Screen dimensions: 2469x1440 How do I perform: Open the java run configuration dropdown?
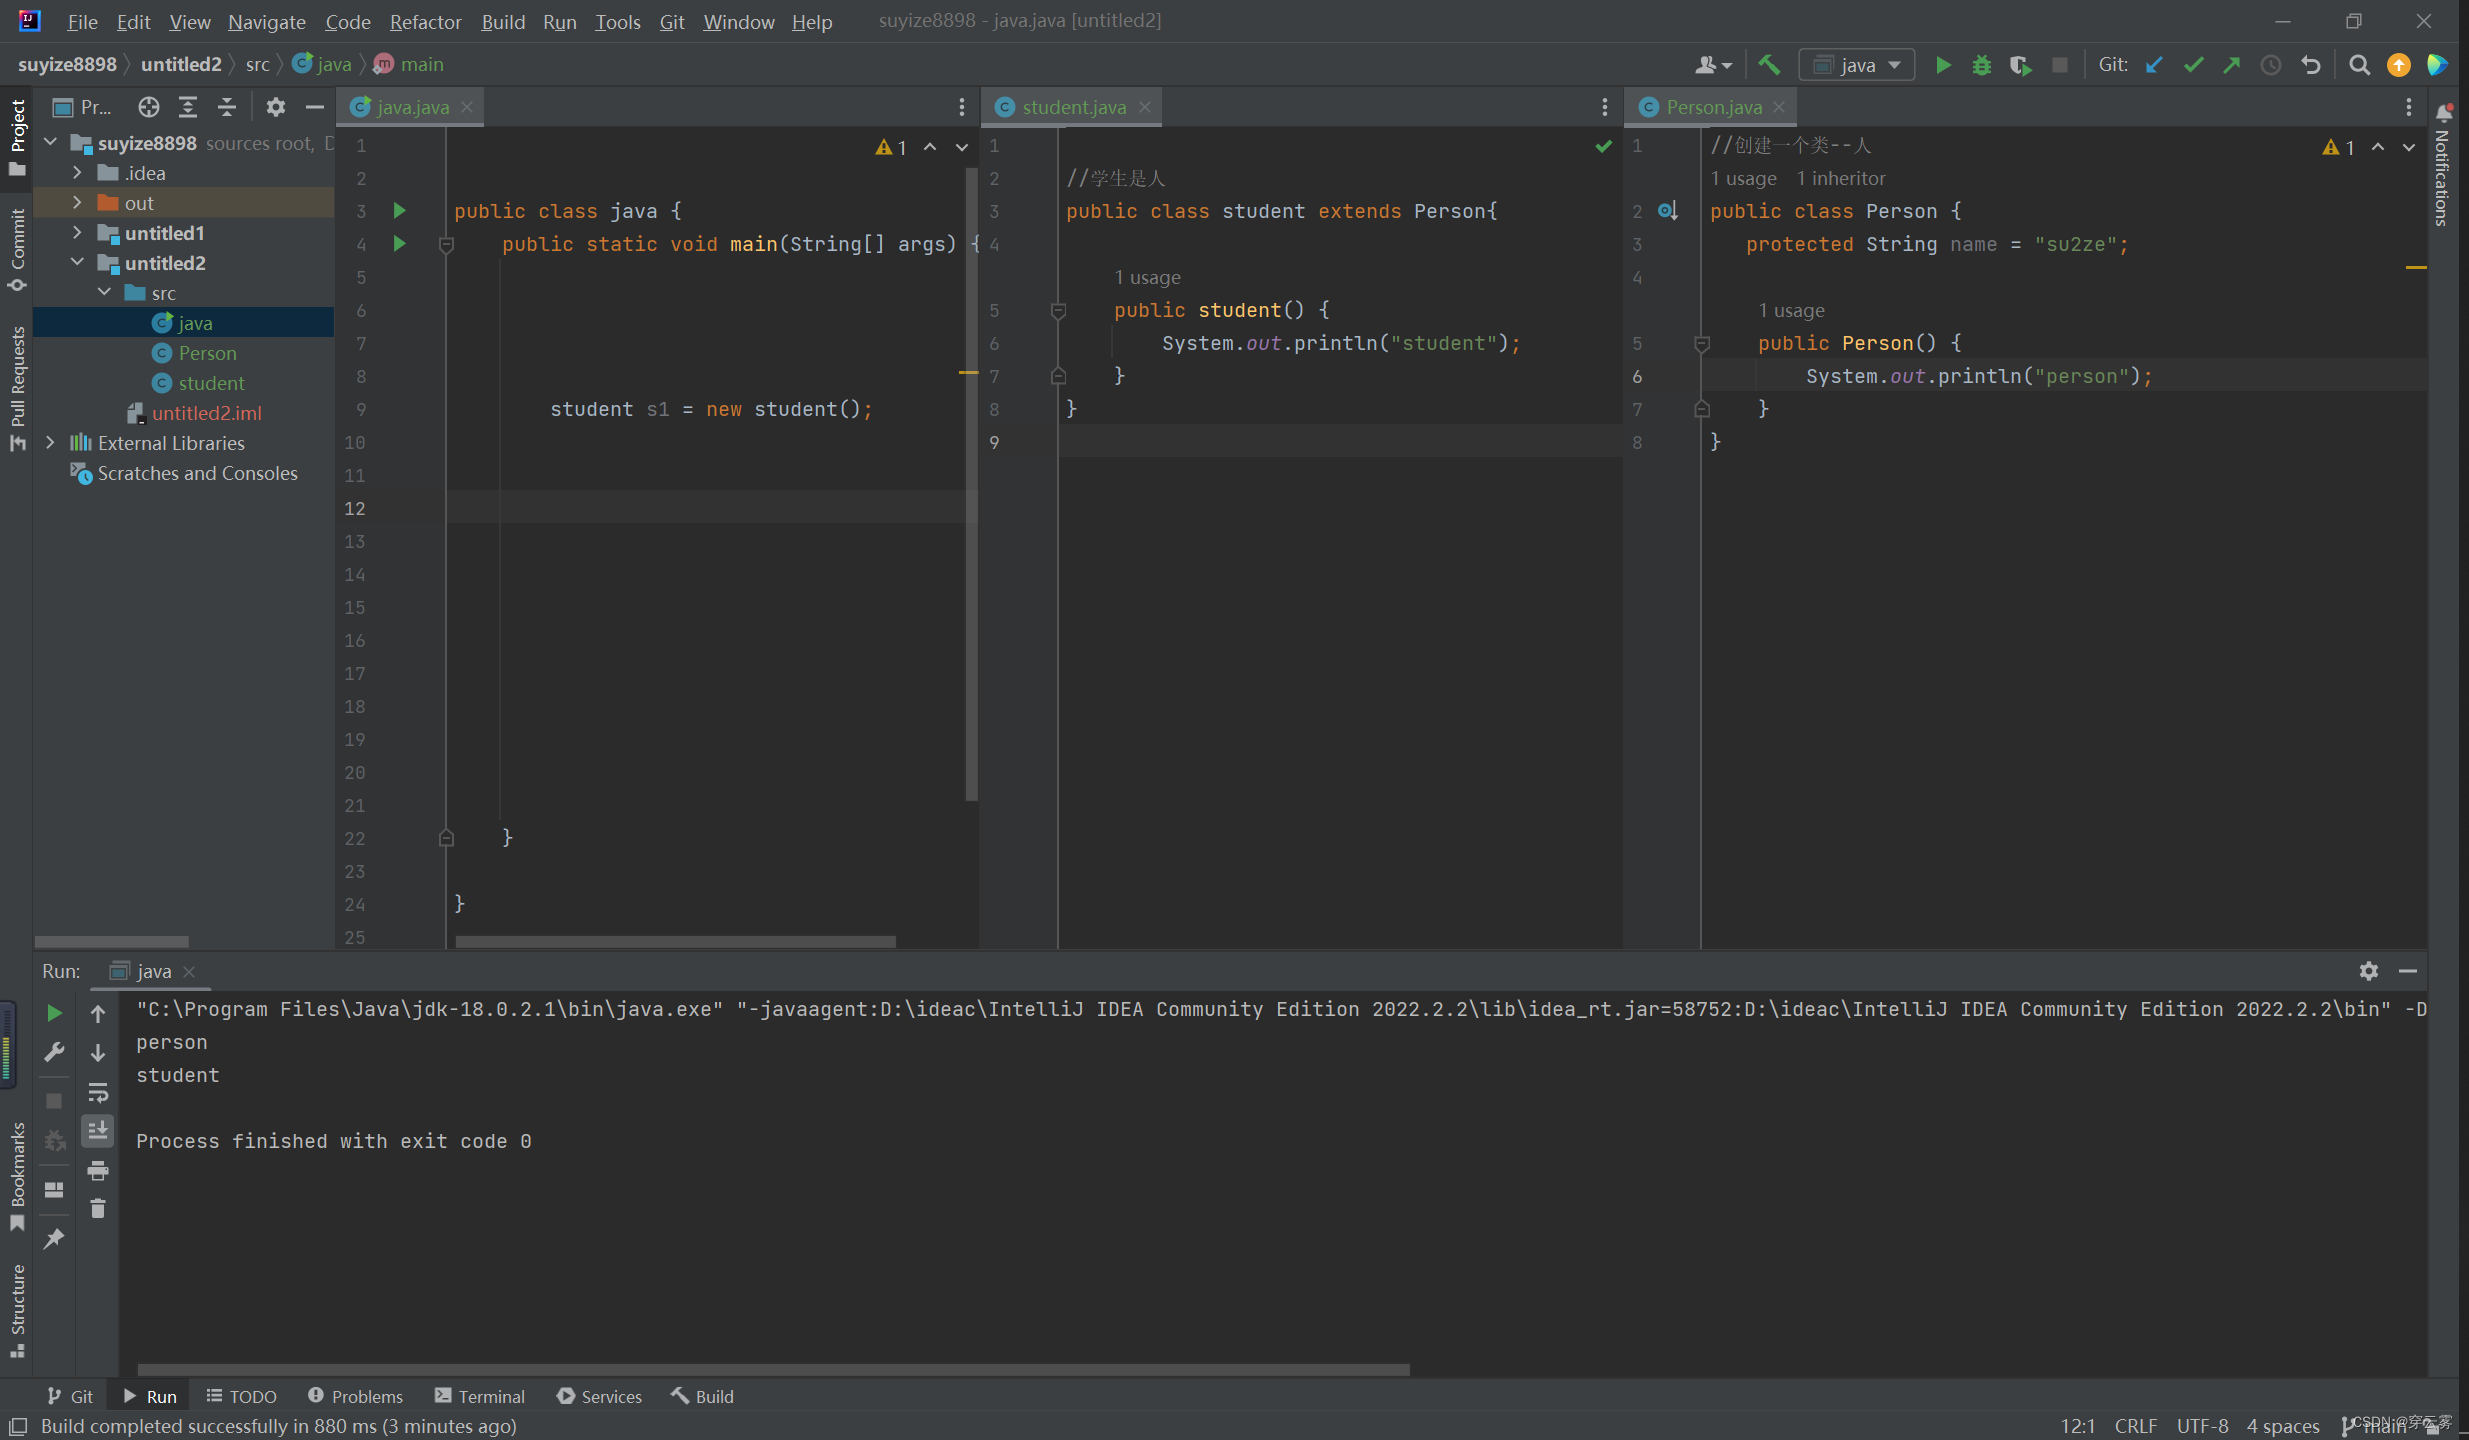click(1857, 65)
